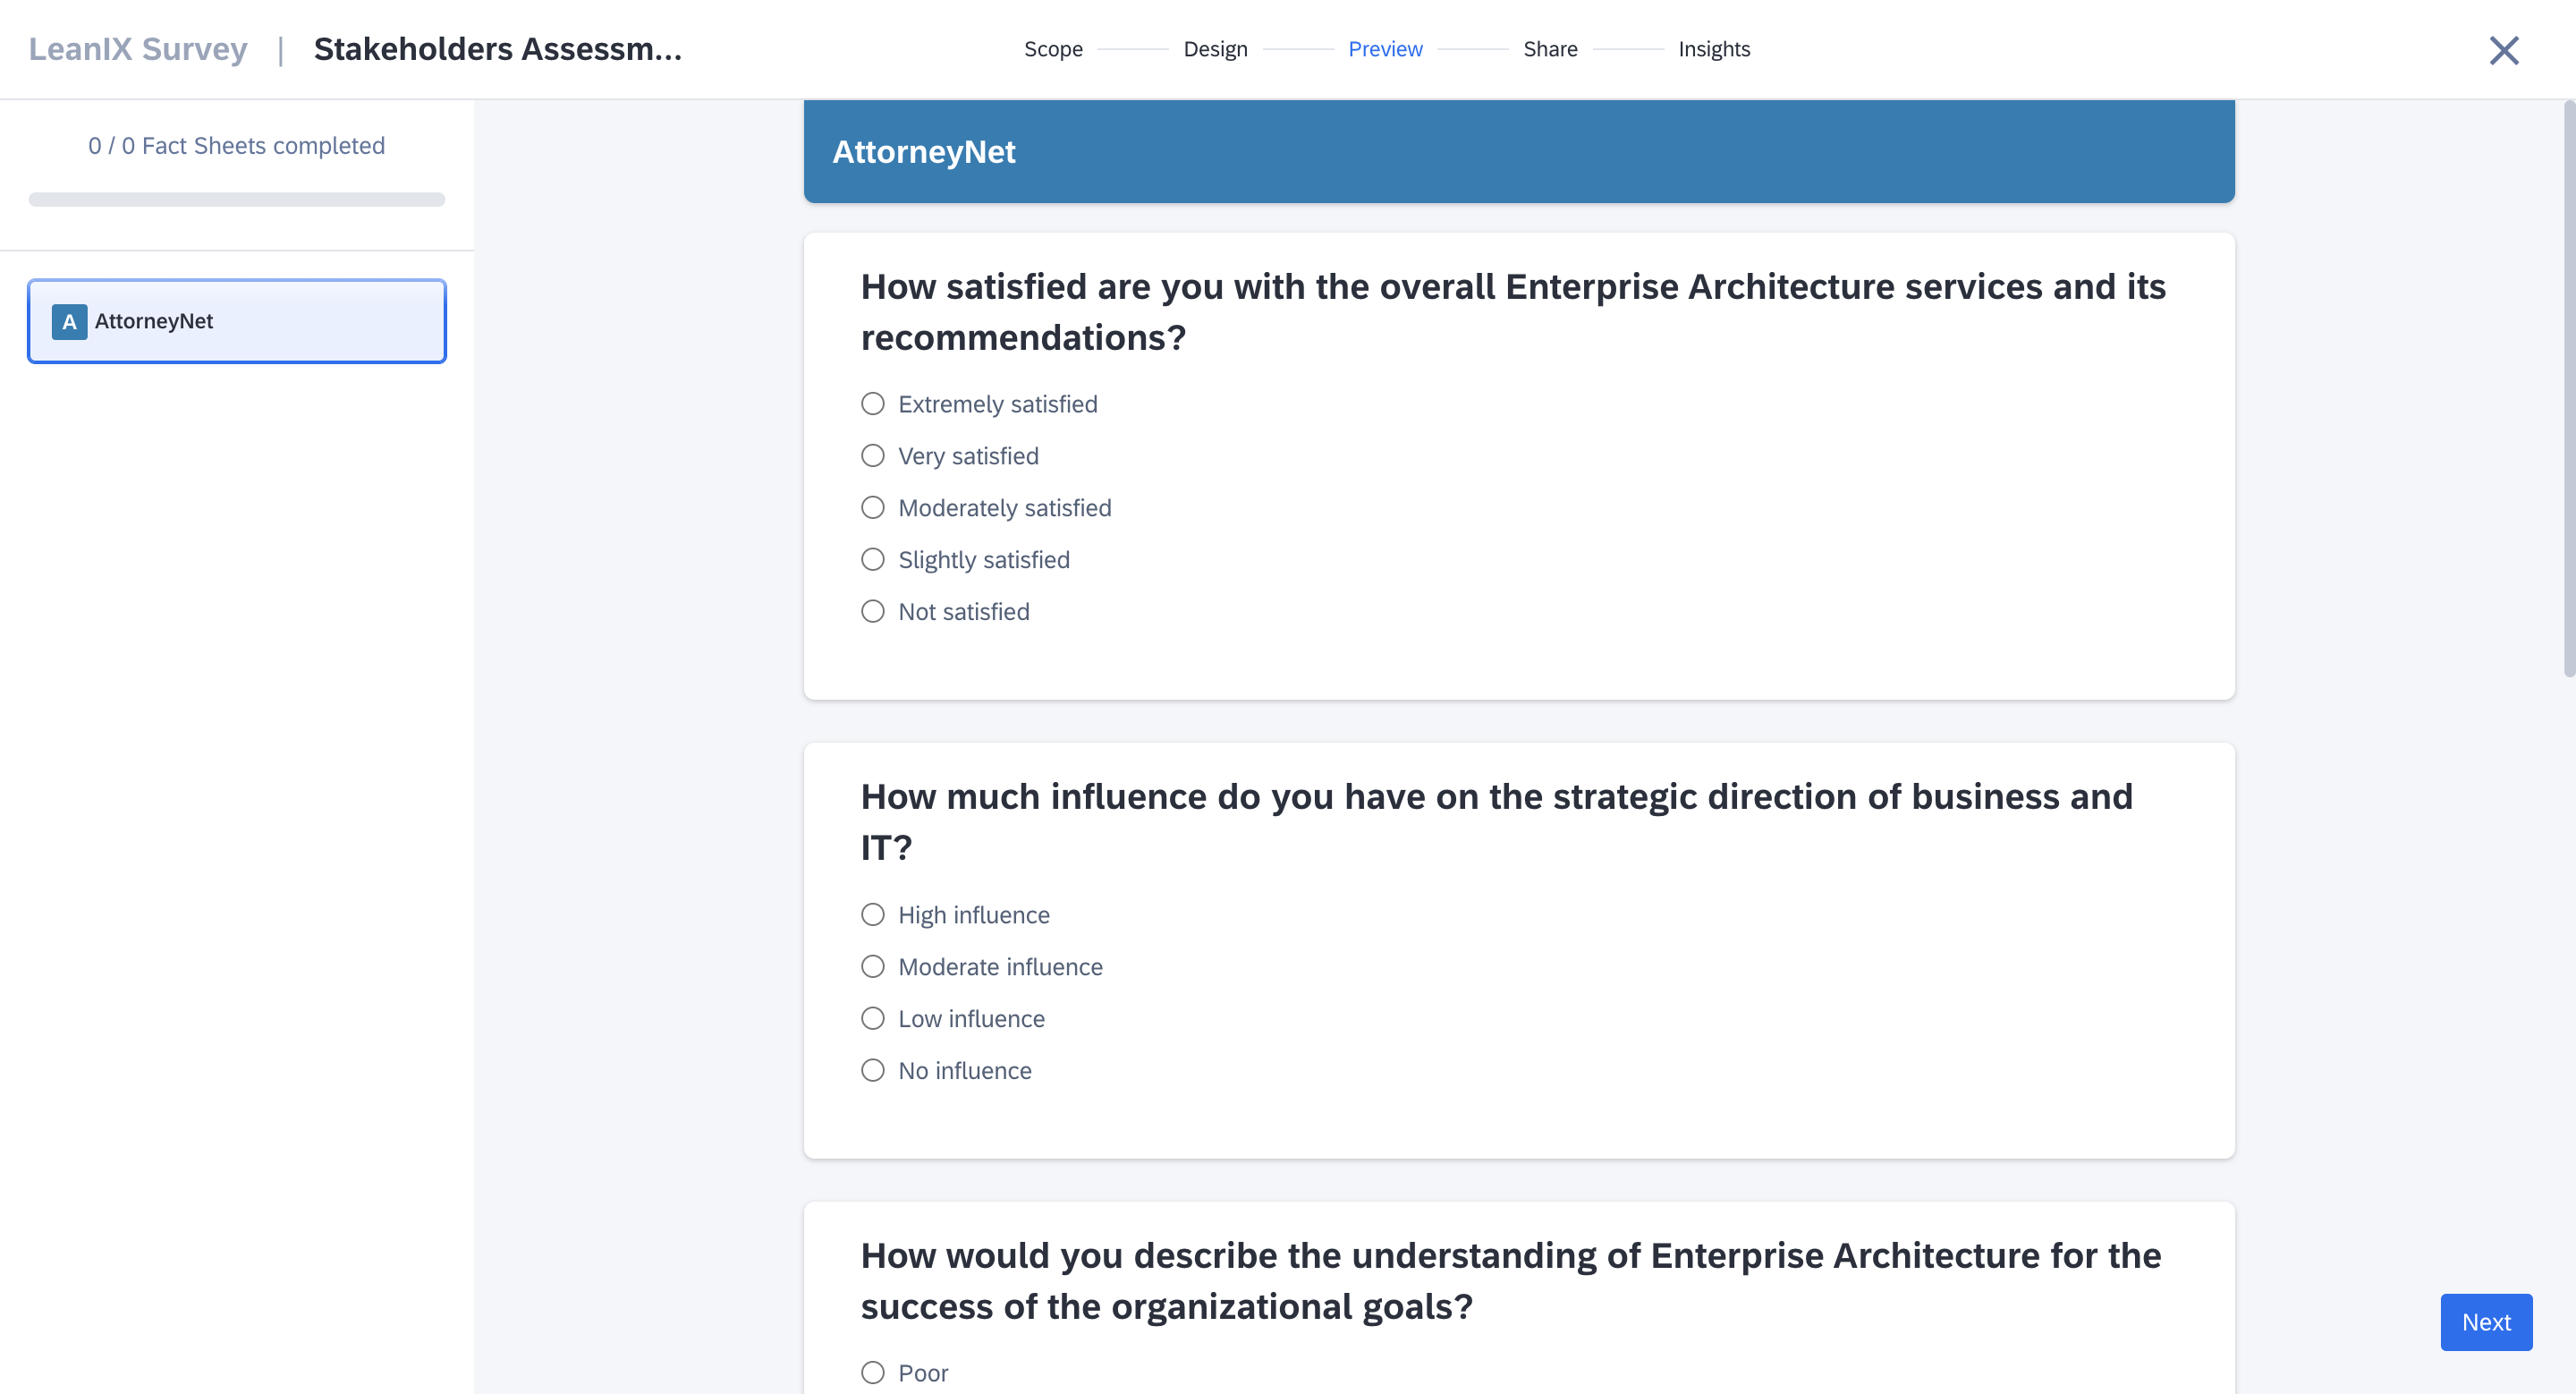The width and height of the screenshot is (2576, 1394).
Task: Go to the Scope step
Action: point(1053,49)
